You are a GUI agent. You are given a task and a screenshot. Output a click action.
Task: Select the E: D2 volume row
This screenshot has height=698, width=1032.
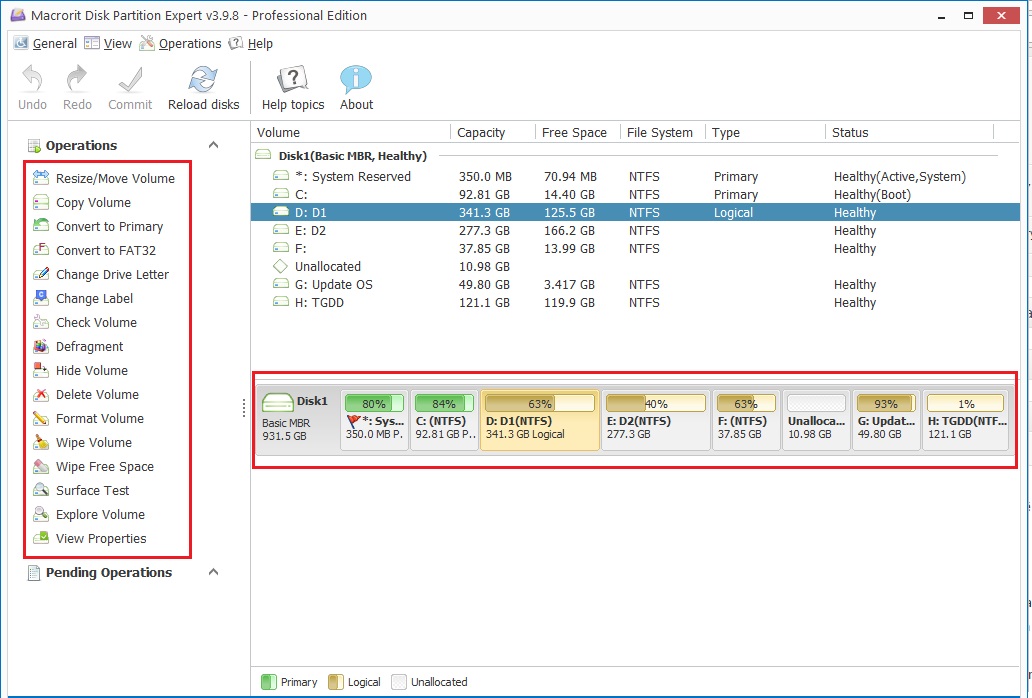point(400,230)
